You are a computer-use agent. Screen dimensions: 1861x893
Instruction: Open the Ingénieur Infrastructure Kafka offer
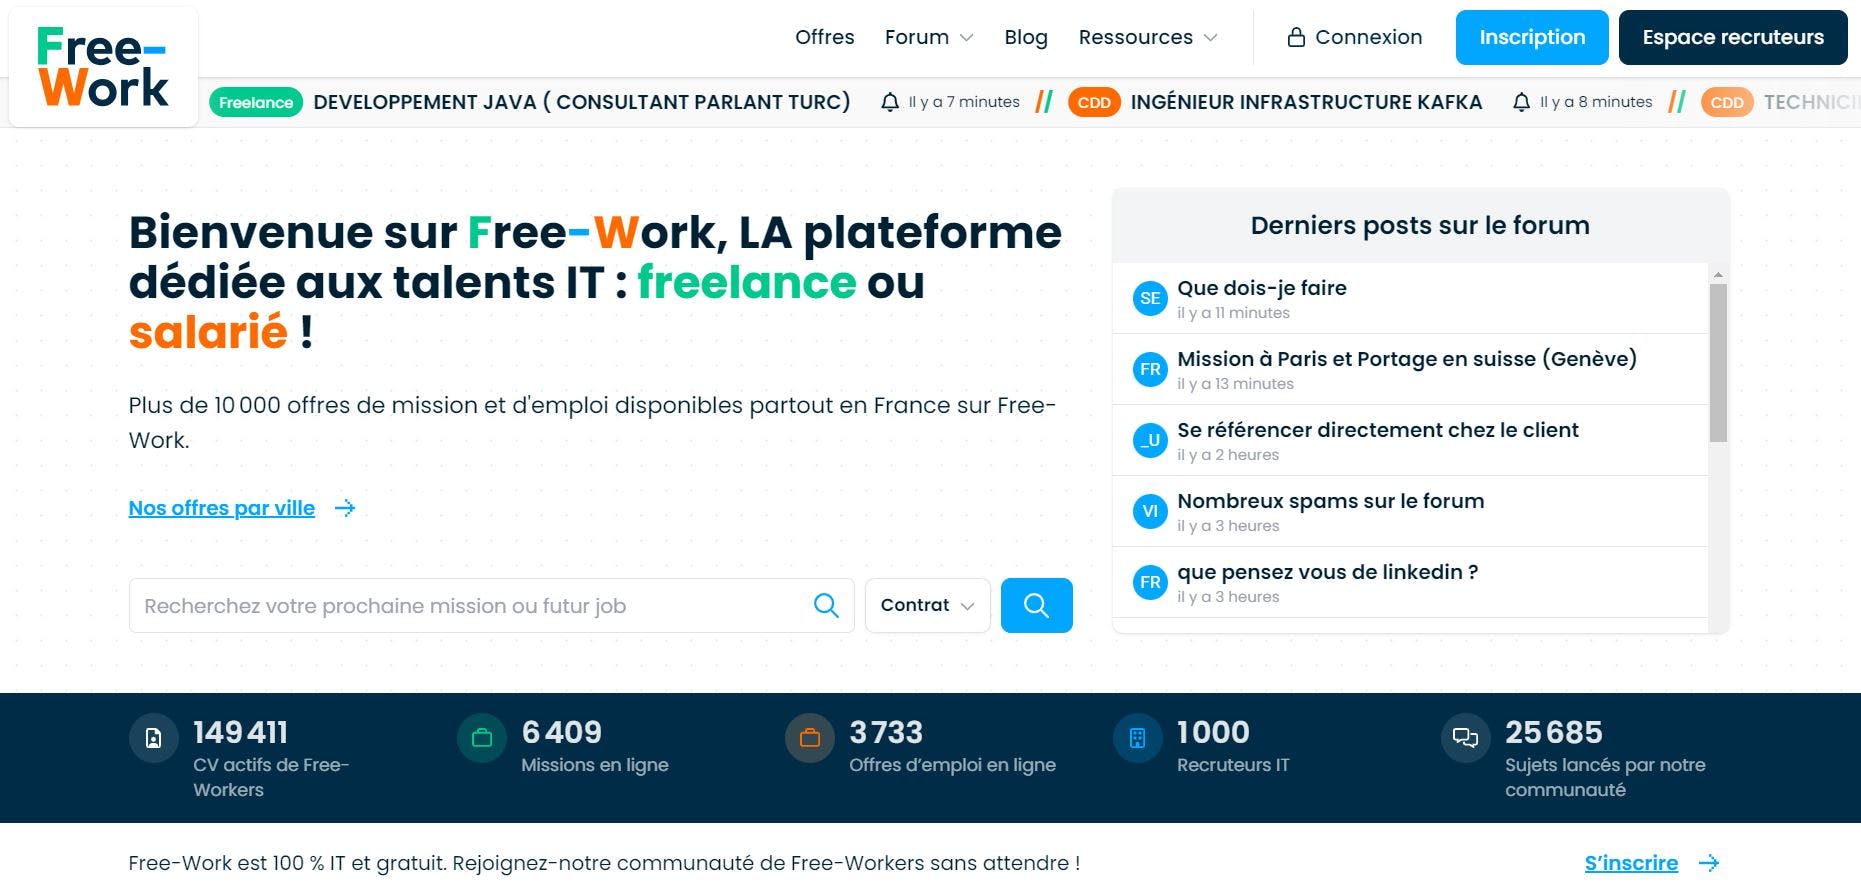(x=1306, y=102)
